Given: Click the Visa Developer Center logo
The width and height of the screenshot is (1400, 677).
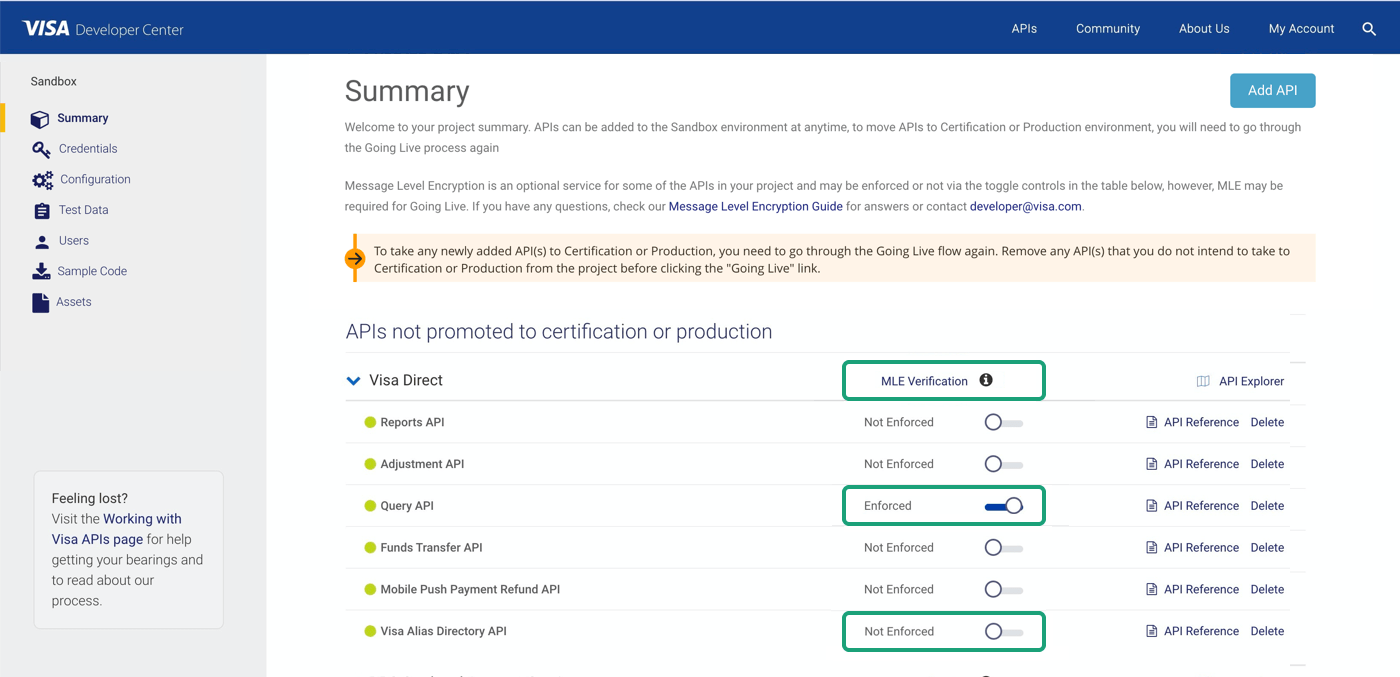Looking at the screenshot, I should coord(103,29).
